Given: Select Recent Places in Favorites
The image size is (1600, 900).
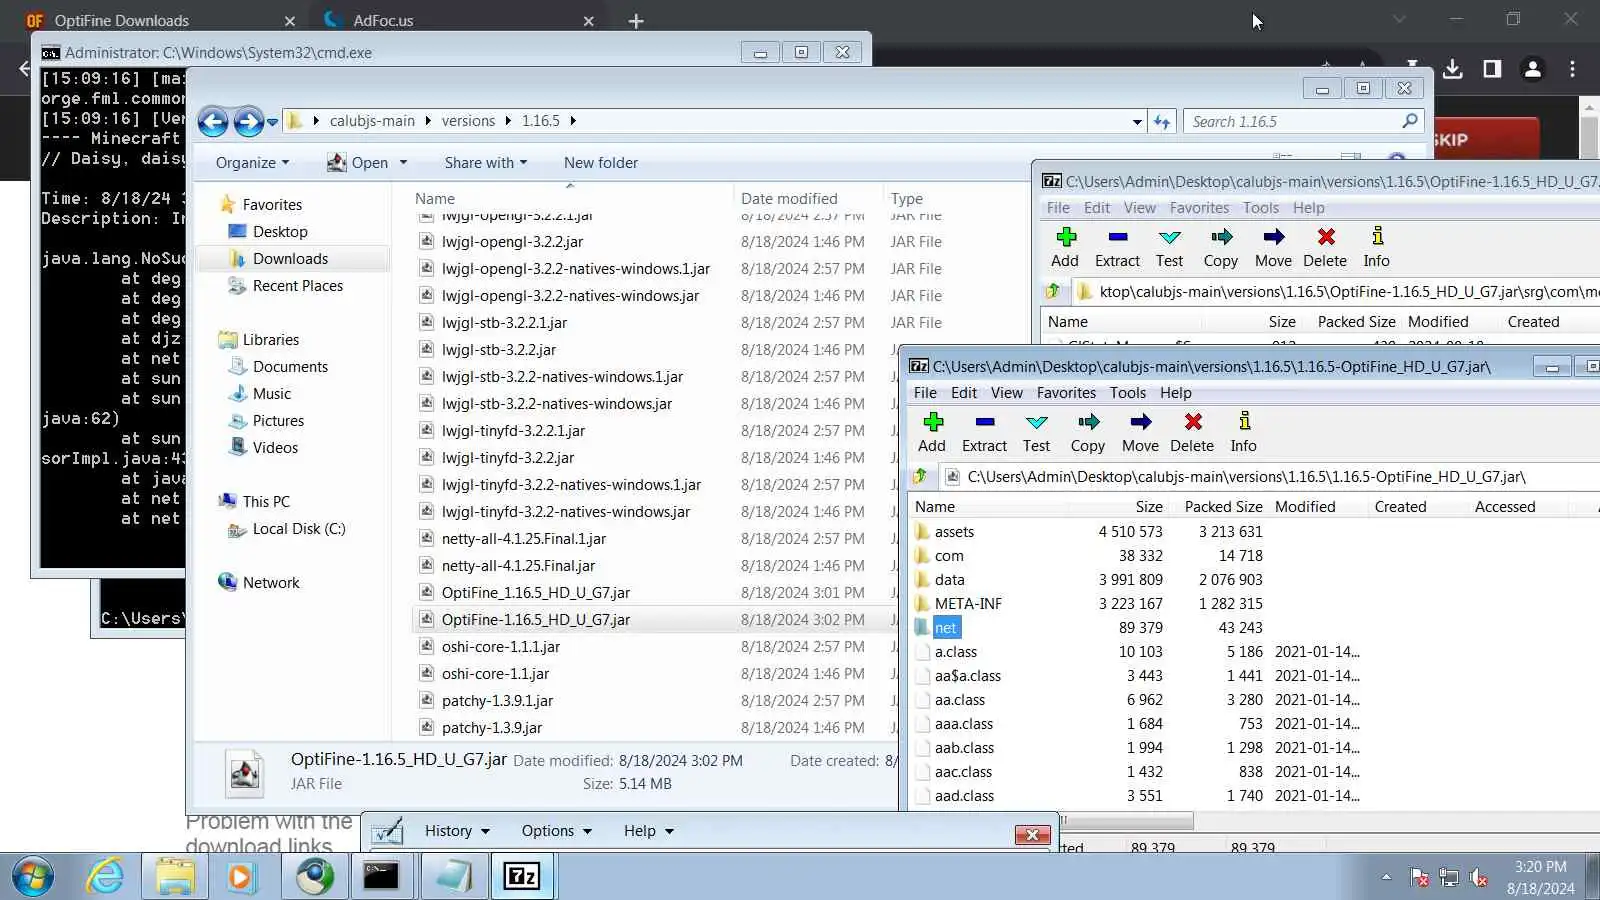Looking at the screenshot, I should coord(297,286).
